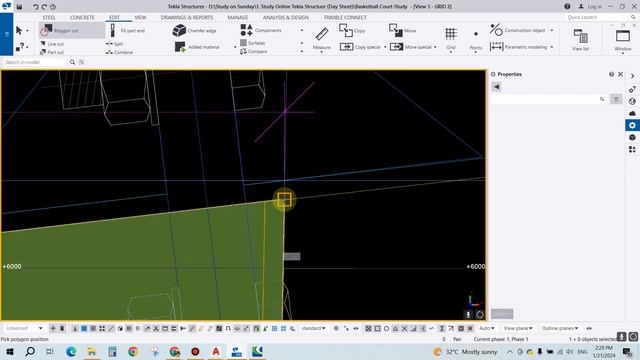Click the Move special command

tap(410, 47)
